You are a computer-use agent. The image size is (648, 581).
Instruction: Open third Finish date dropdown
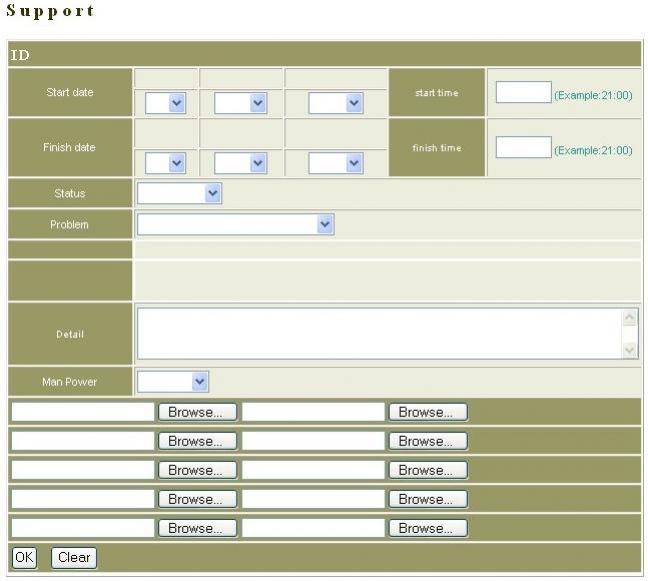336,163
